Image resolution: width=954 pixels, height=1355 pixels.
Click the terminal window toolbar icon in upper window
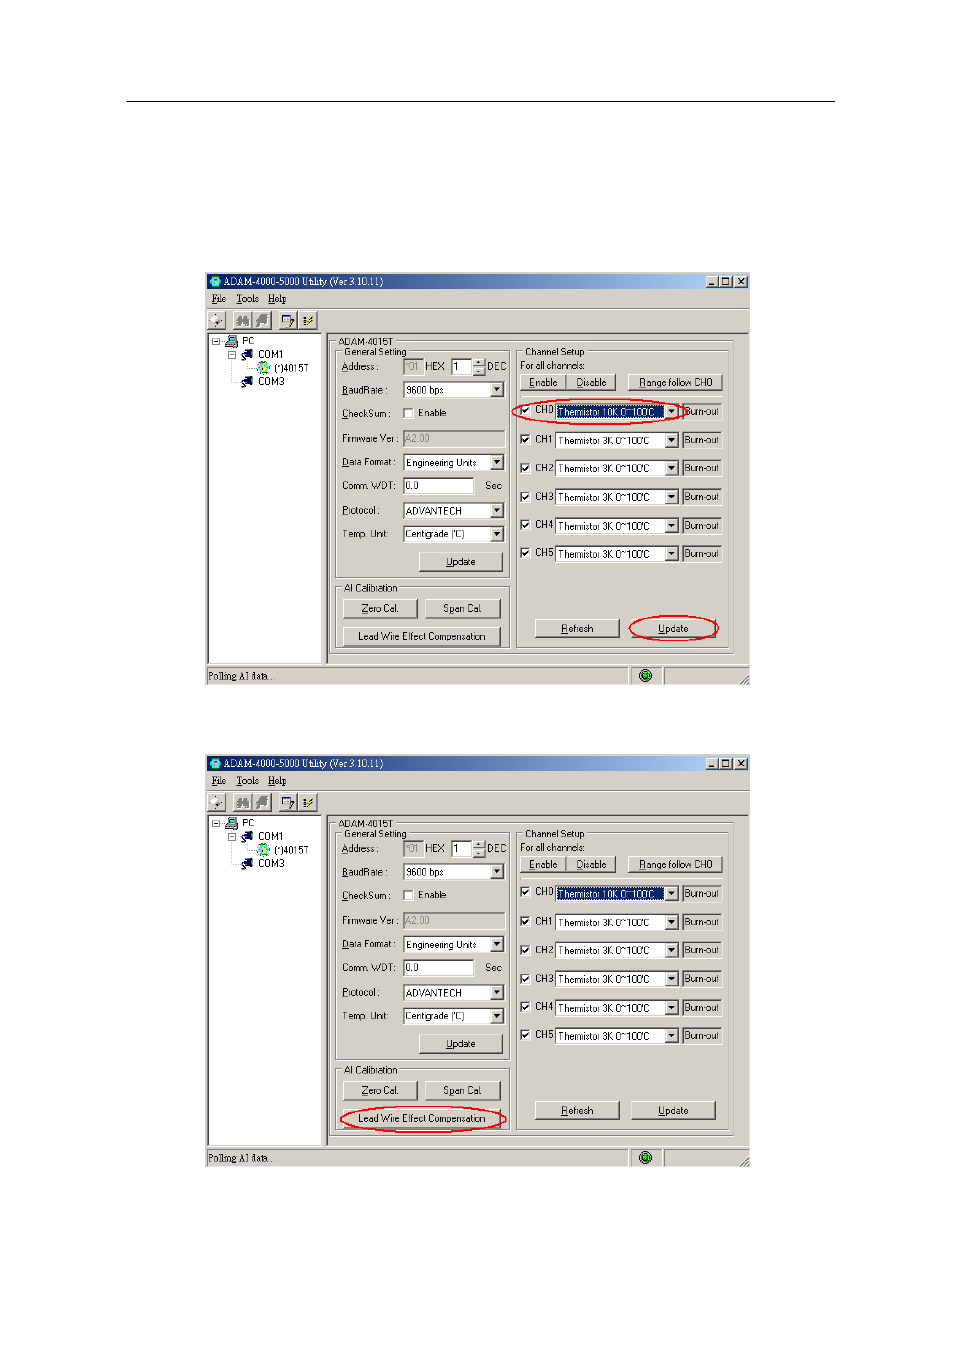point(288,321)
